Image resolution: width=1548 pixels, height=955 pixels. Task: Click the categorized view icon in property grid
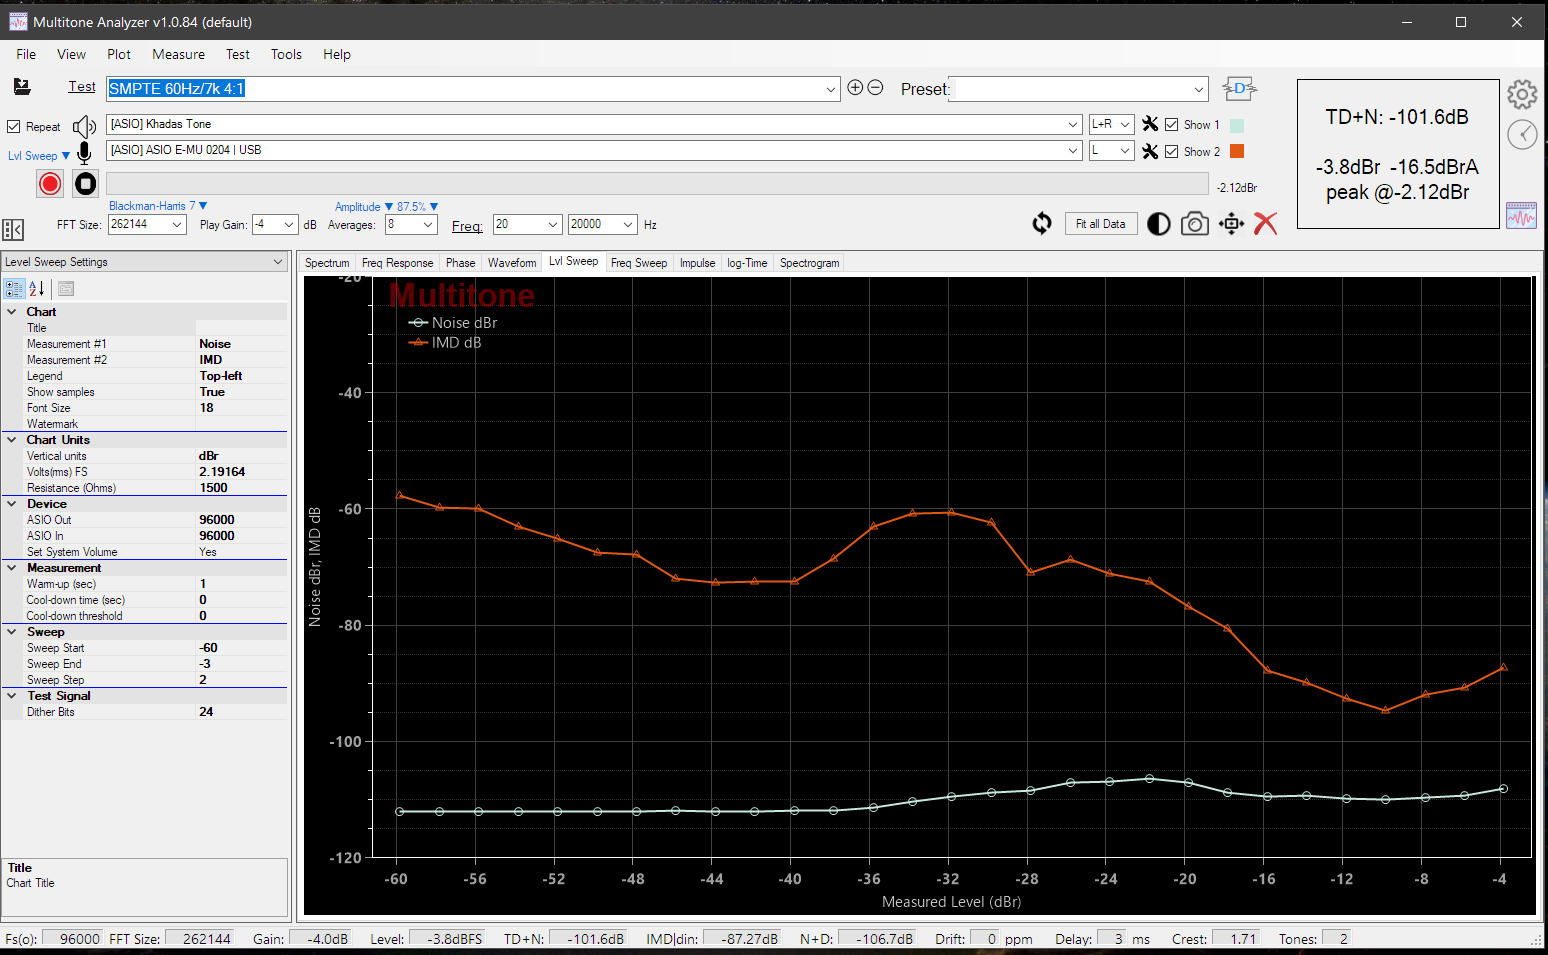15,289
